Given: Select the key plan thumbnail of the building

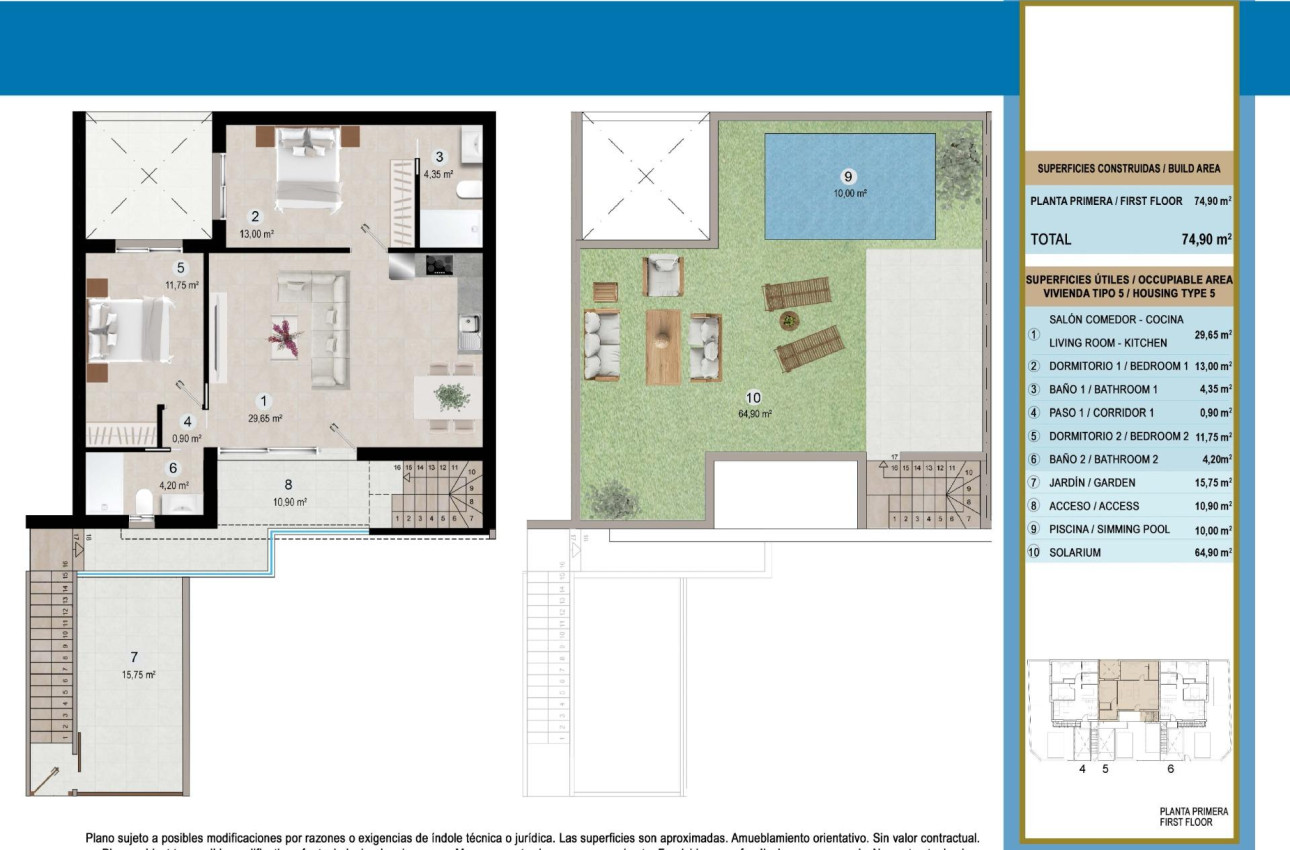Looking at the screenshot, I should (1128, 709).
